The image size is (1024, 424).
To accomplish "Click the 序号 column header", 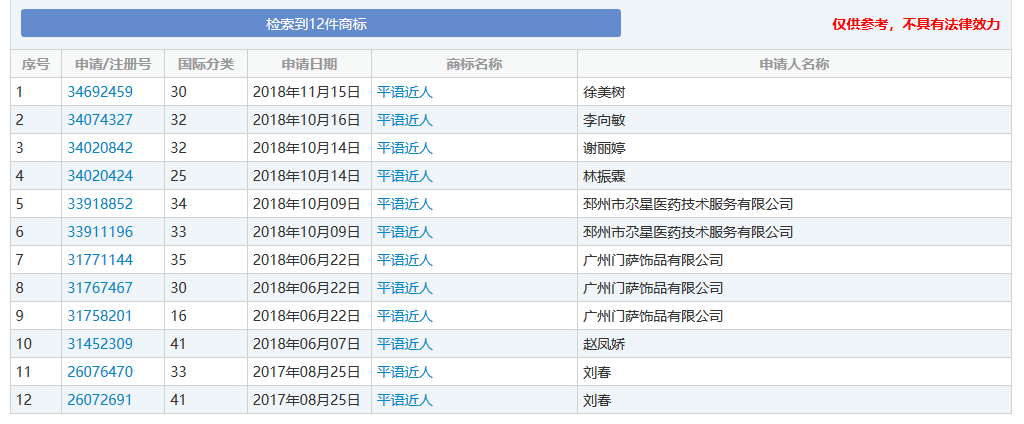I will click(36, 64).
